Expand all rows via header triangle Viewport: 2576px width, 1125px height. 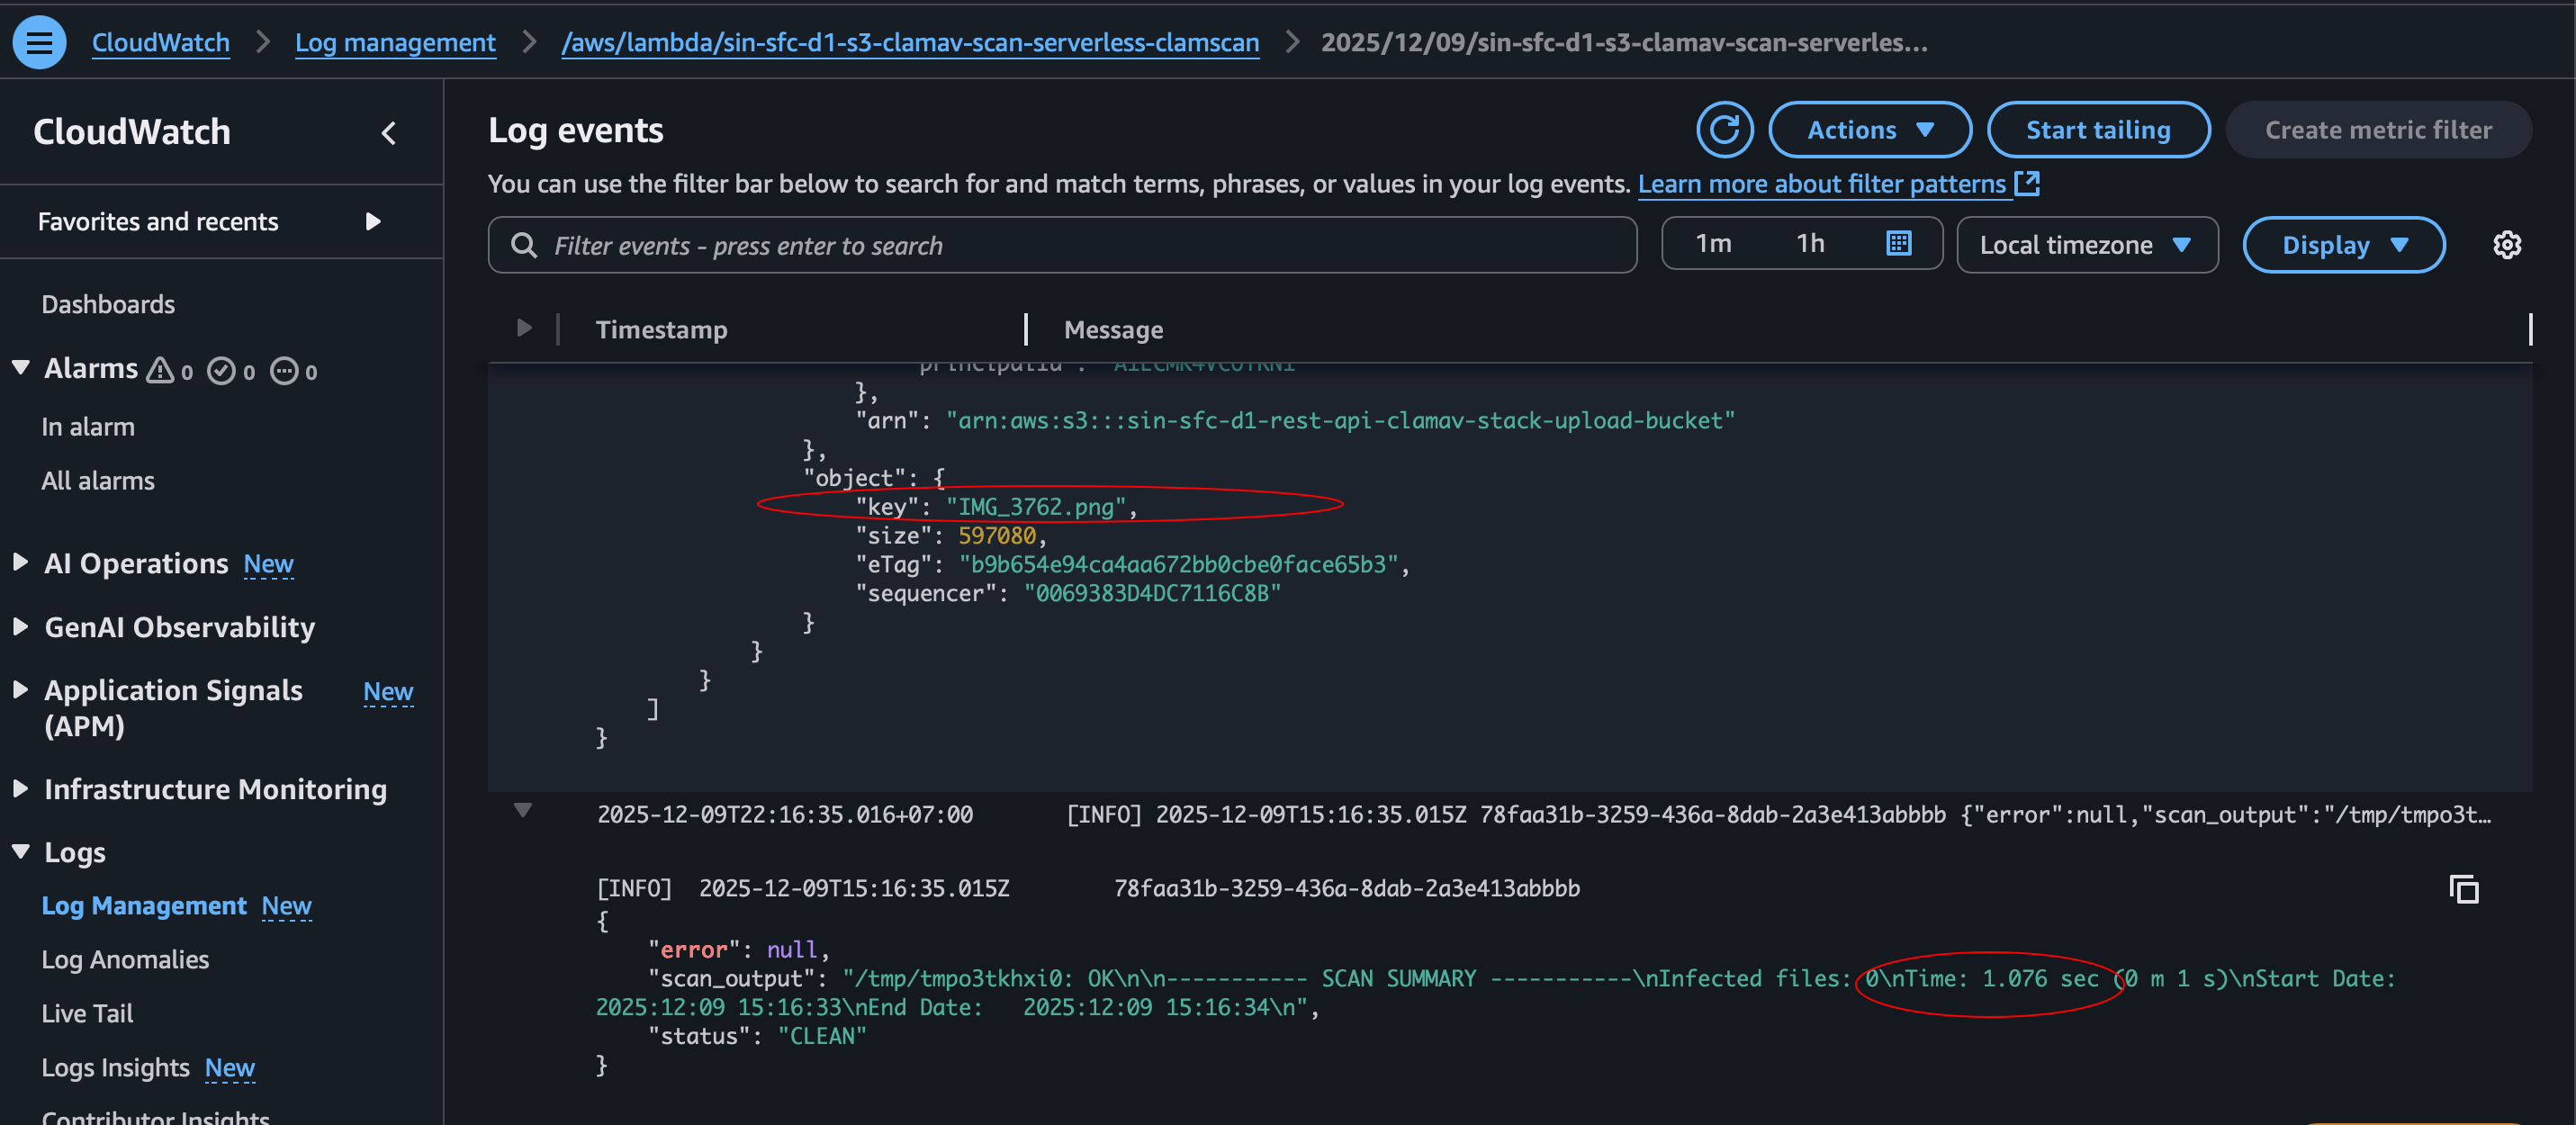(x=524, y=328)
